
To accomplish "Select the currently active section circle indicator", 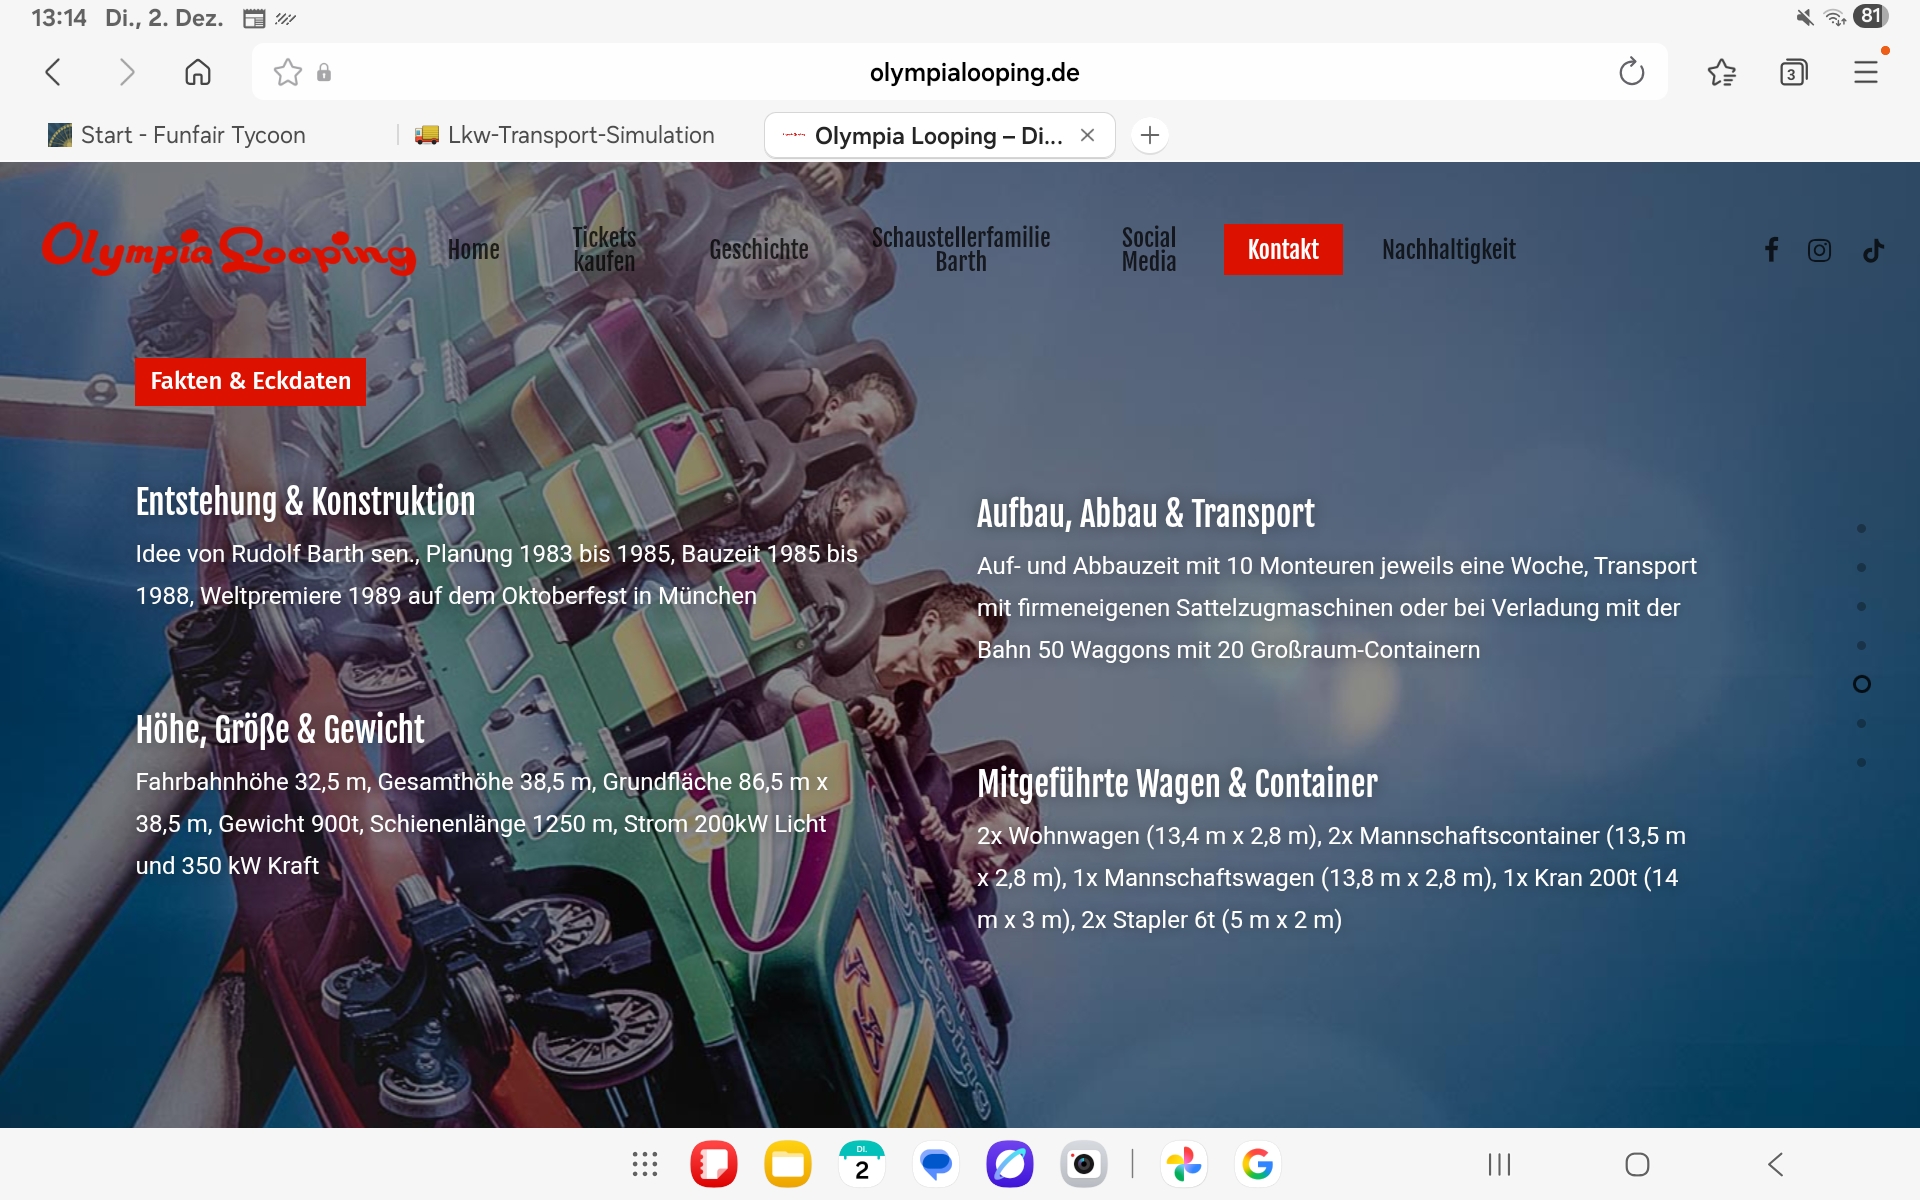I will tap(1861, 684).
